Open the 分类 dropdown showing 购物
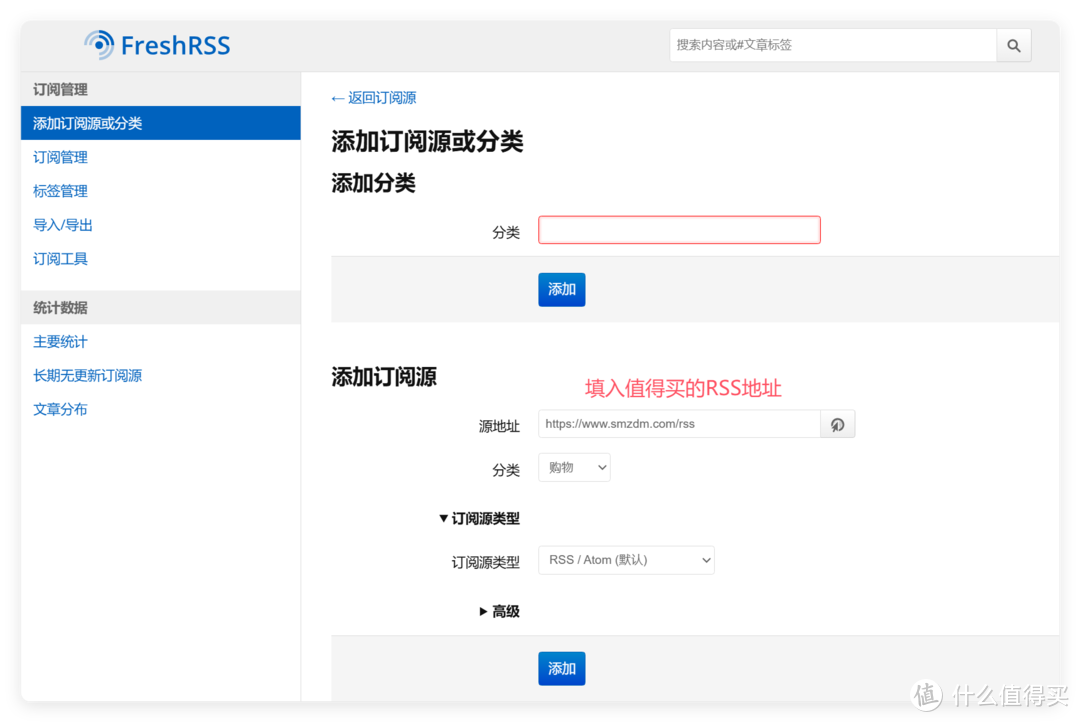This screenshot has height=722, width=1080. tap(573, 467)
